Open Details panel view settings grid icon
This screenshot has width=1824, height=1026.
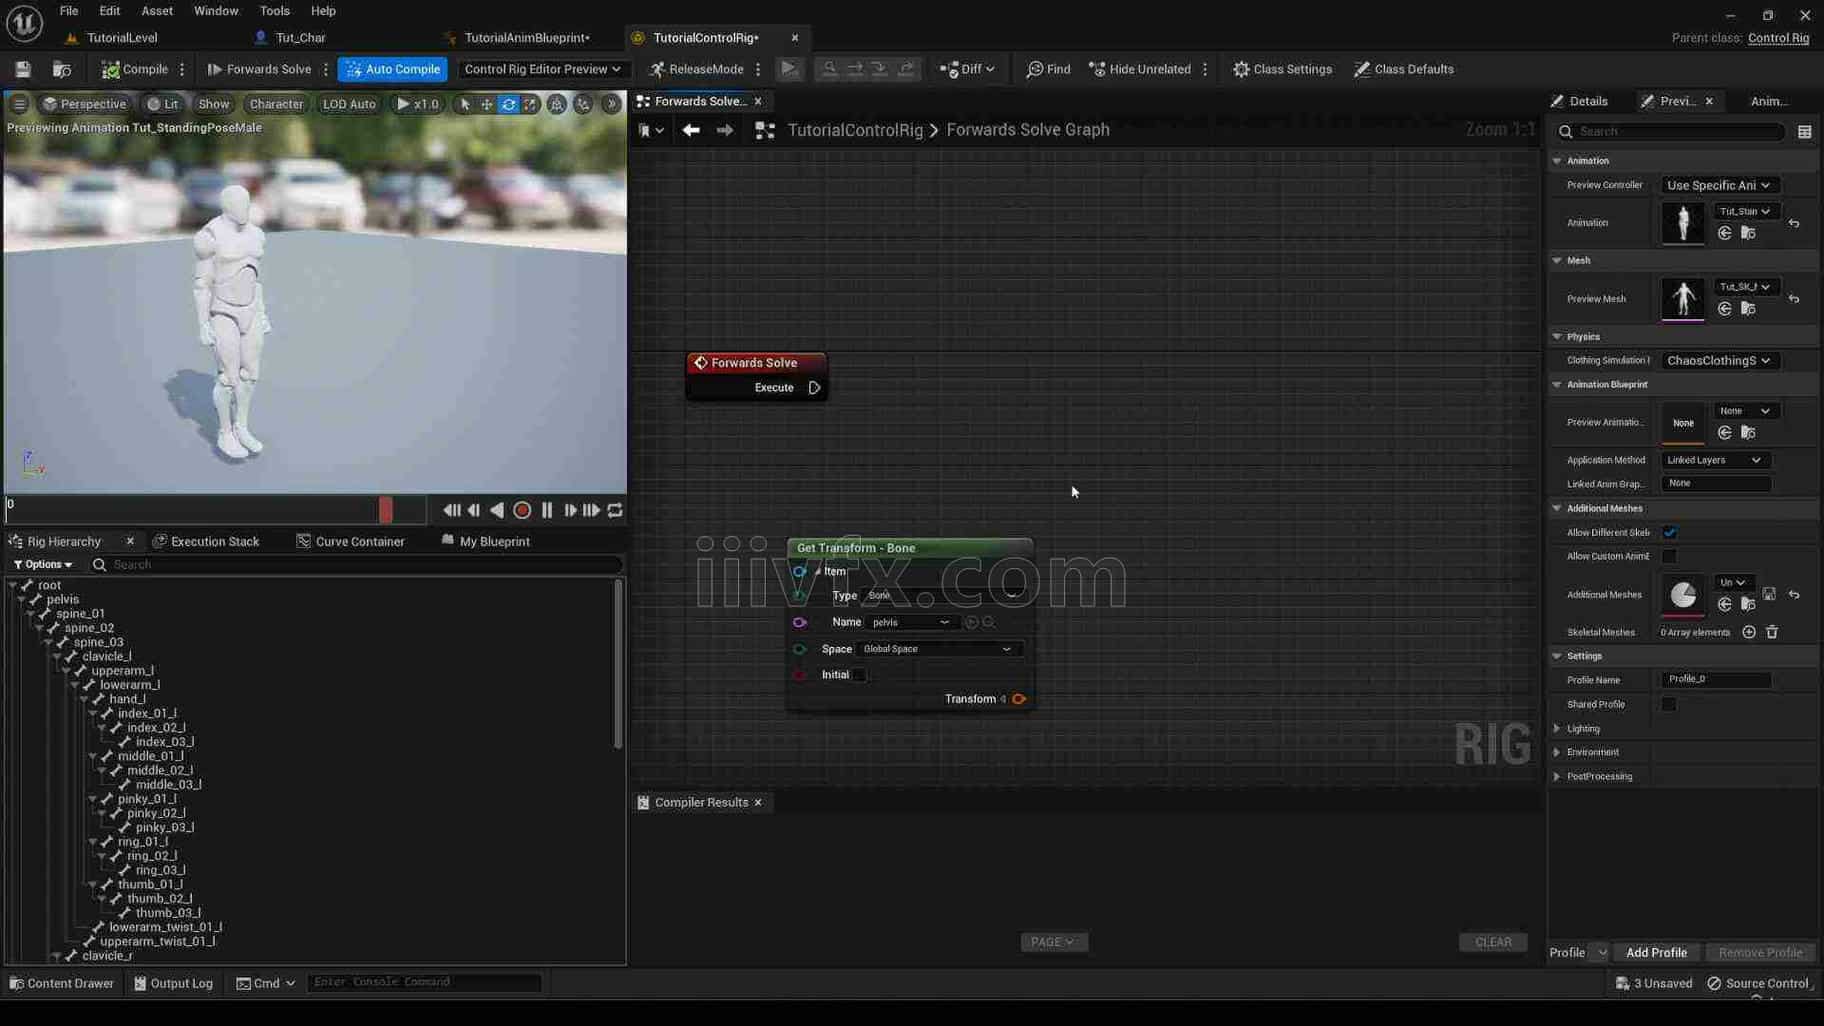click(1805, 132)
